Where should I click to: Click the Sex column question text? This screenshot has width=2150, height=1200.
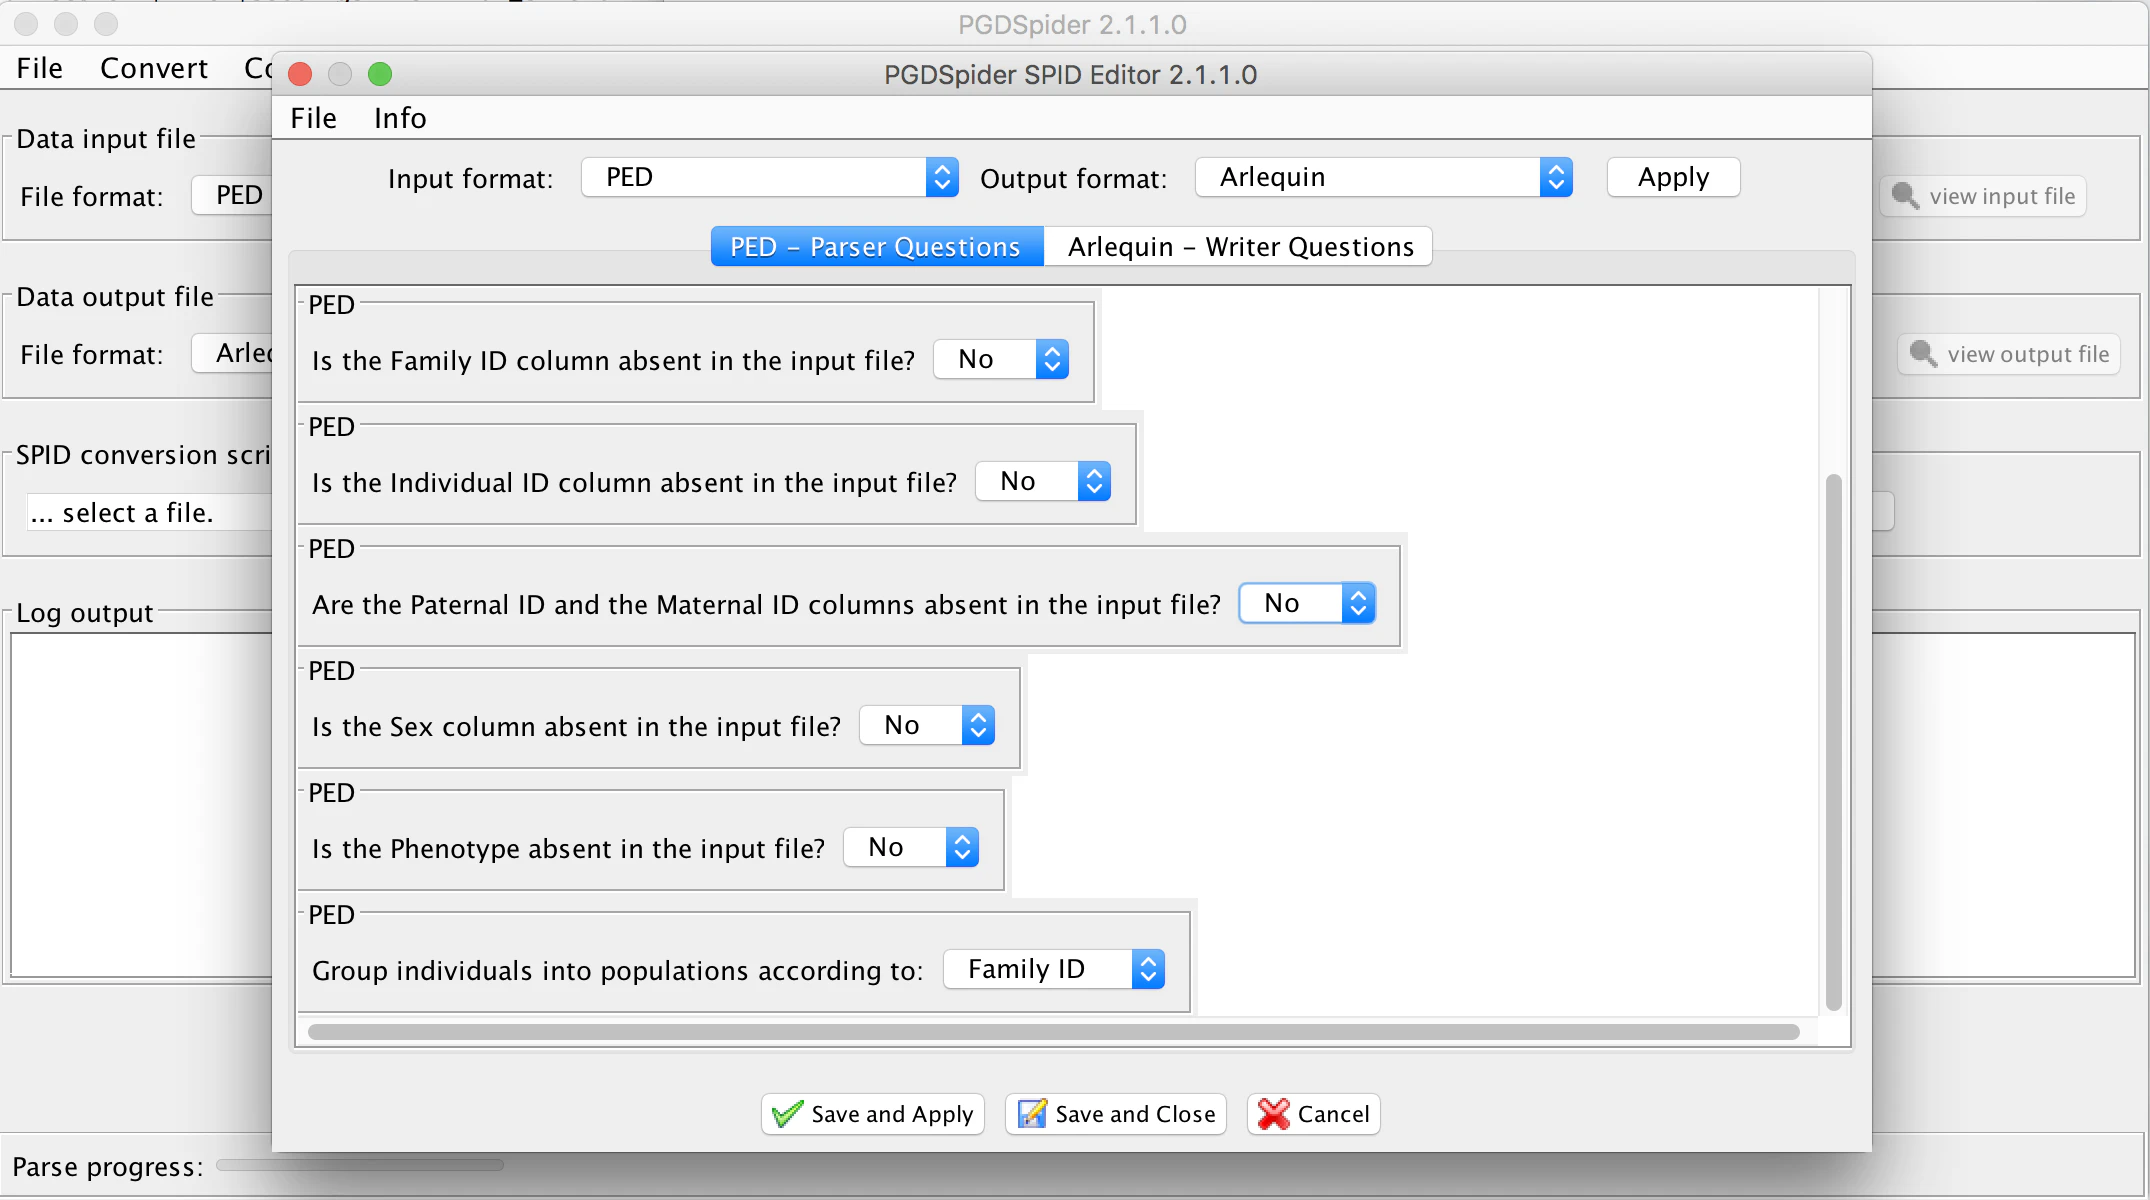tap(576, 726)
